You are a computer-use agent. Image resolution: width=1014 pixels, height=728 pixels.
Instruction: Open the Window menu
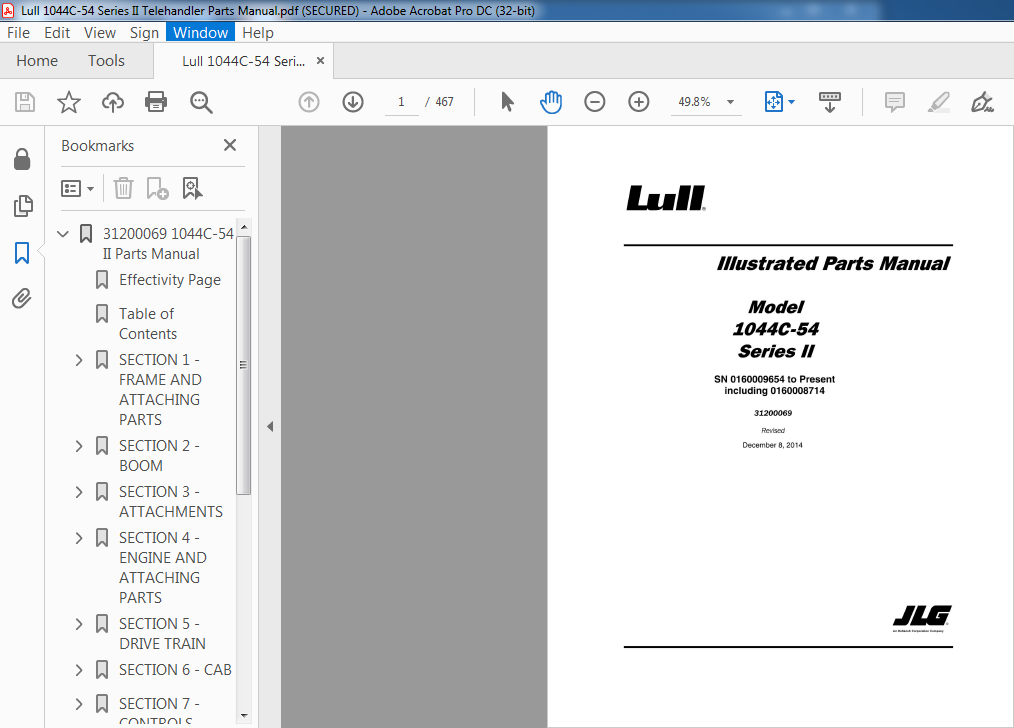[x=200, y=32]
